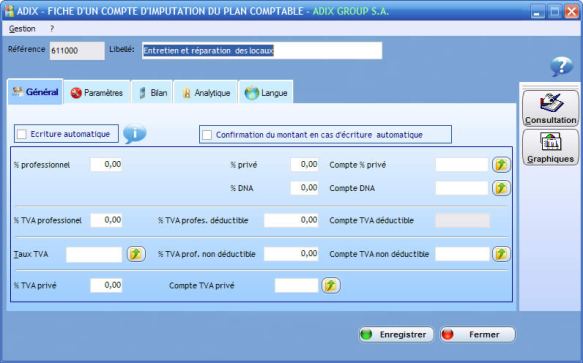Click the % privé value field
This screenshot has width=583, height=363.
click(305, 164)
